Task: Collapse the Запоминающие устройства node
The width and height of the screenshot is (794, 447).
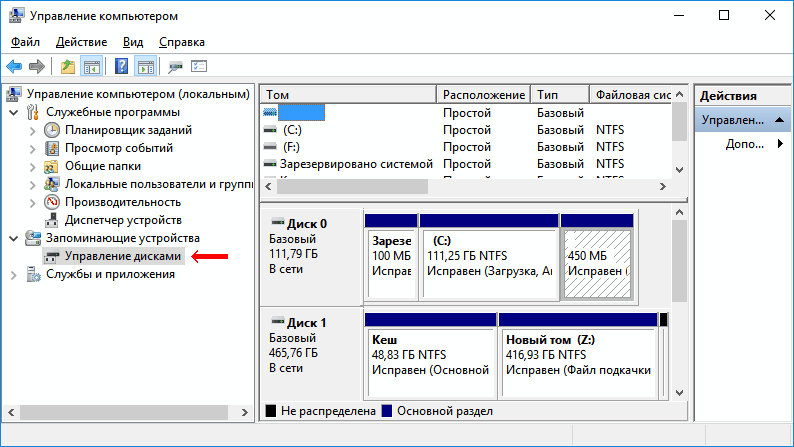Action: 14,238
